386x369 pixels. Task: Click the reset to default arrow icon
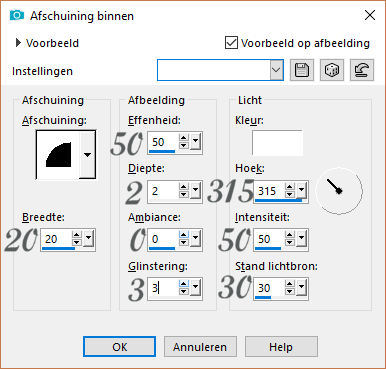click(362, 70)
